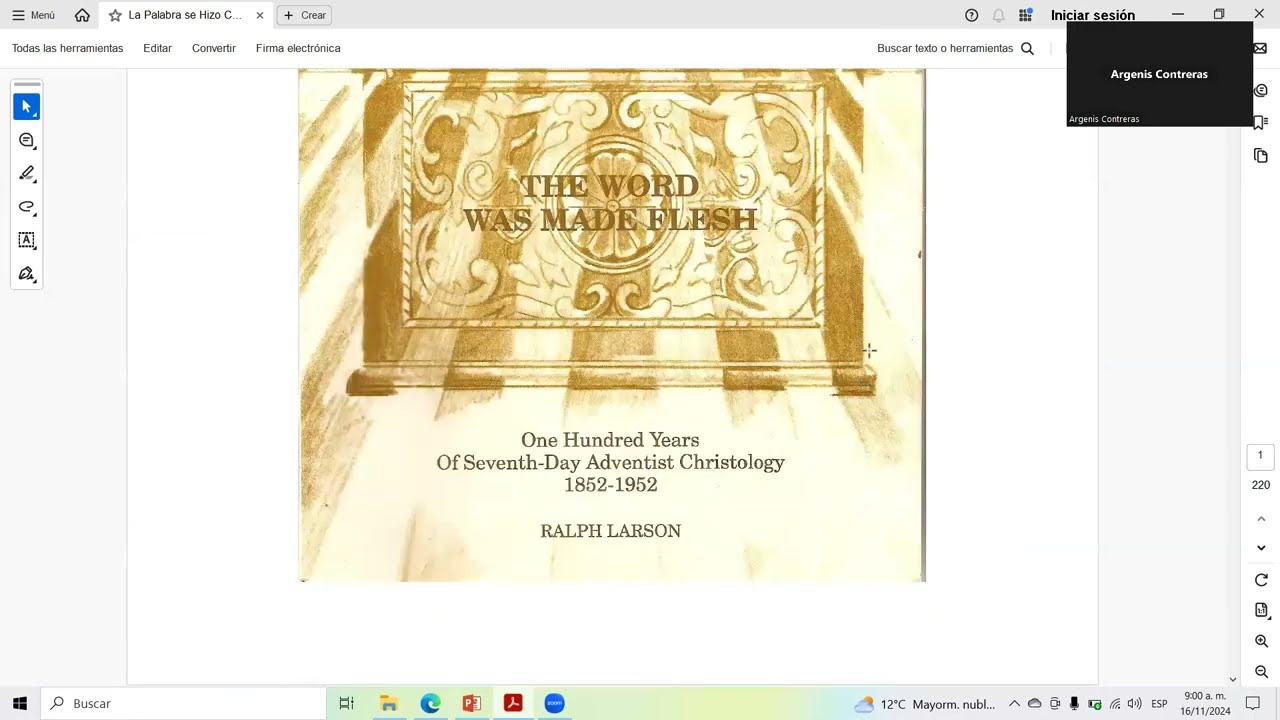The height and width of the screenshot is (720, 1280).
Task: Show the bookmarks panel
Action: tap(1261, 122)
